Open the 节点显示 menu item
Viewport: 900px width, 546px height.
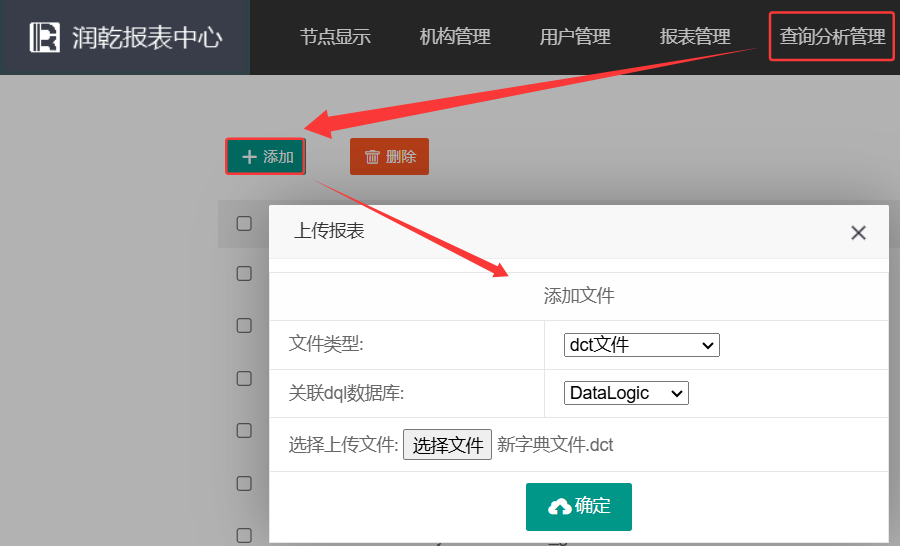coord(335,37)
